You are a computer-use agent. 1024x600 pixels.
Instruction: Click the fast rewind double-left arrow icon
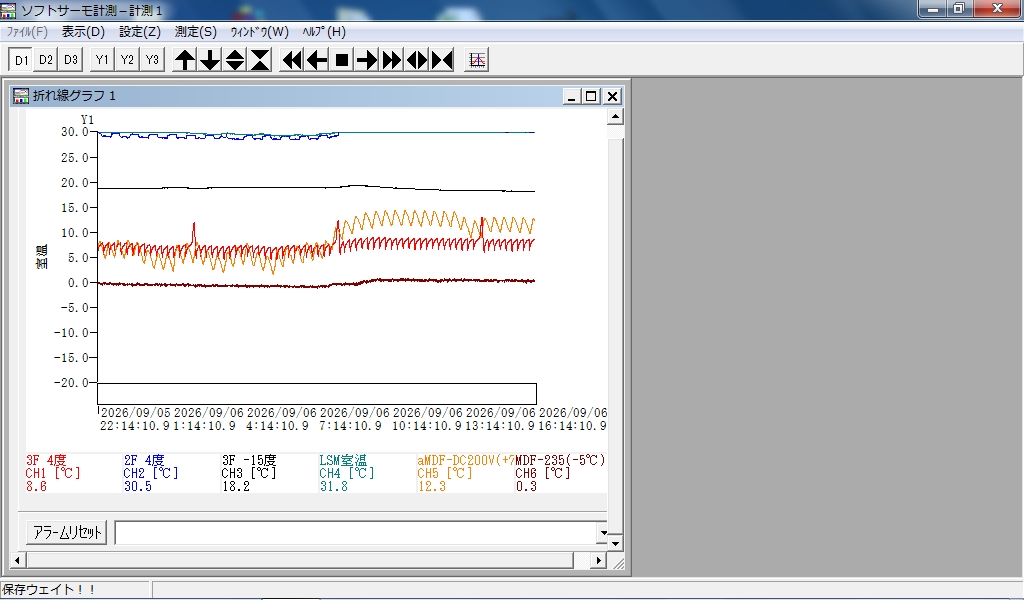[292, 60]
